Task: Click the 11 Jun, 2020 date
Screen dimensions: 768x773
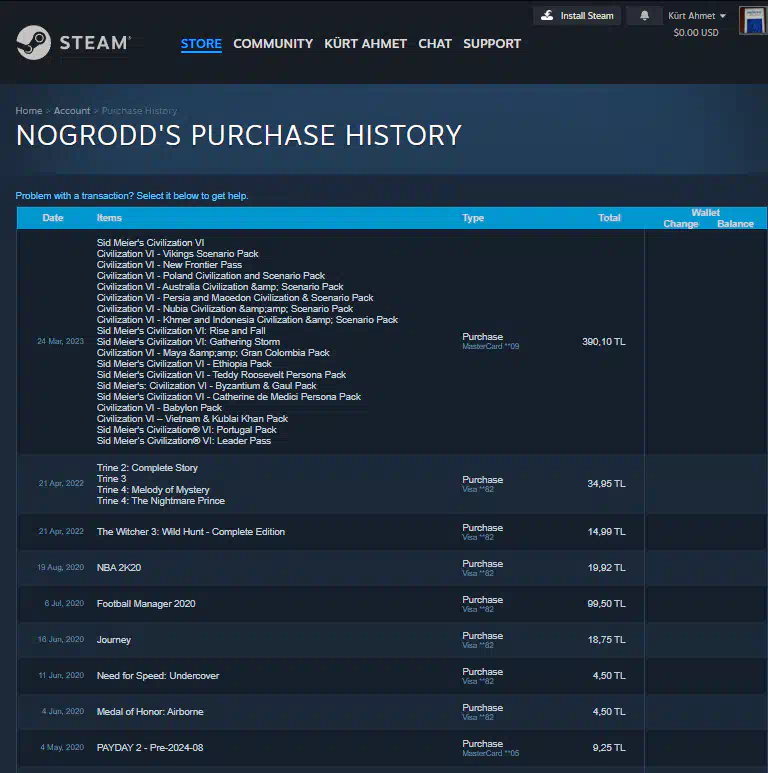Action: coord(61,675)
